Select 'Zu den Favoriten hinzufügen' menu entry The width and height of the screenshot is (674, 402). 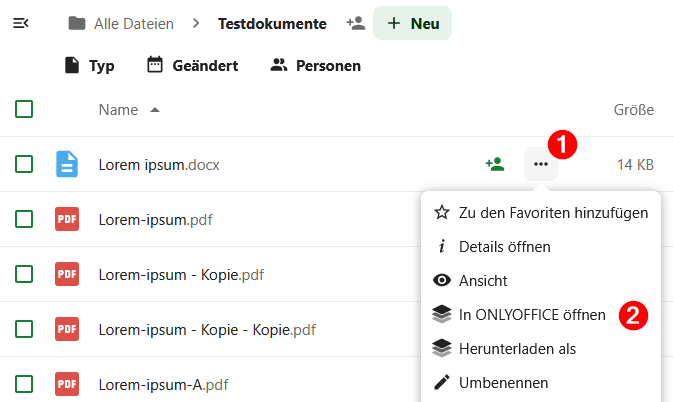click(552, 212)
